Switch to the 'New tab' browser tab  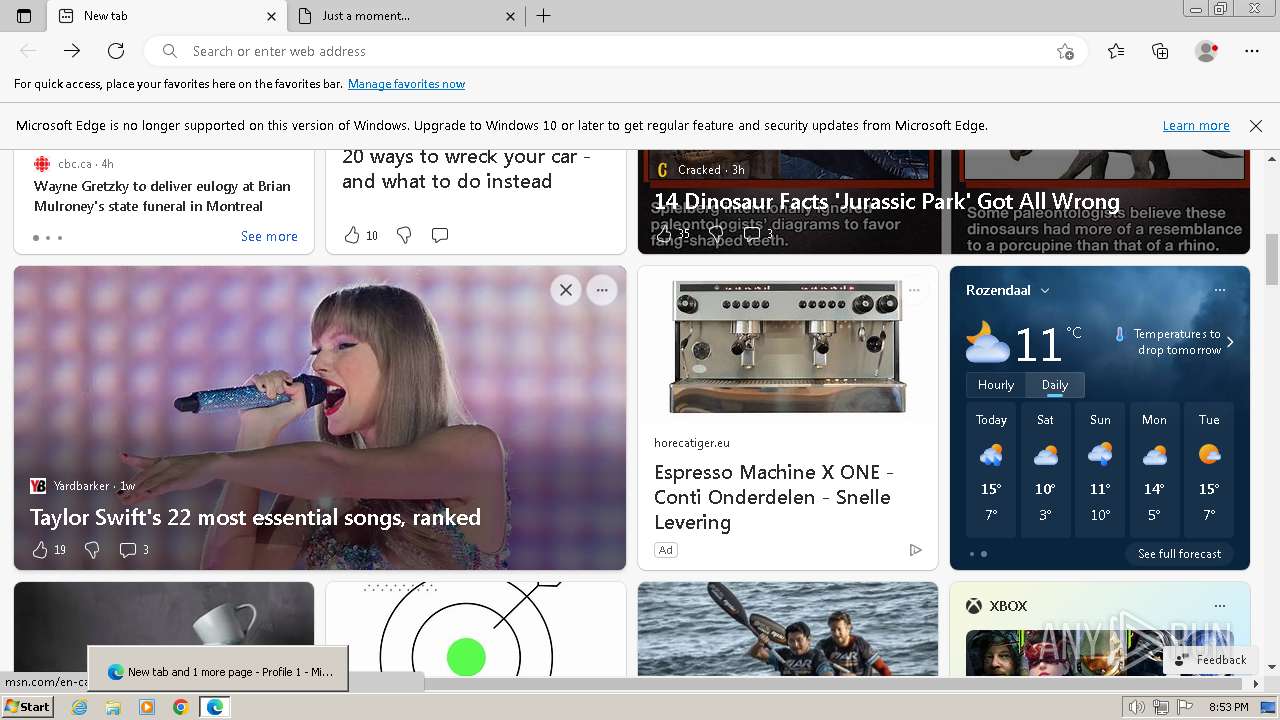(167, 16)
